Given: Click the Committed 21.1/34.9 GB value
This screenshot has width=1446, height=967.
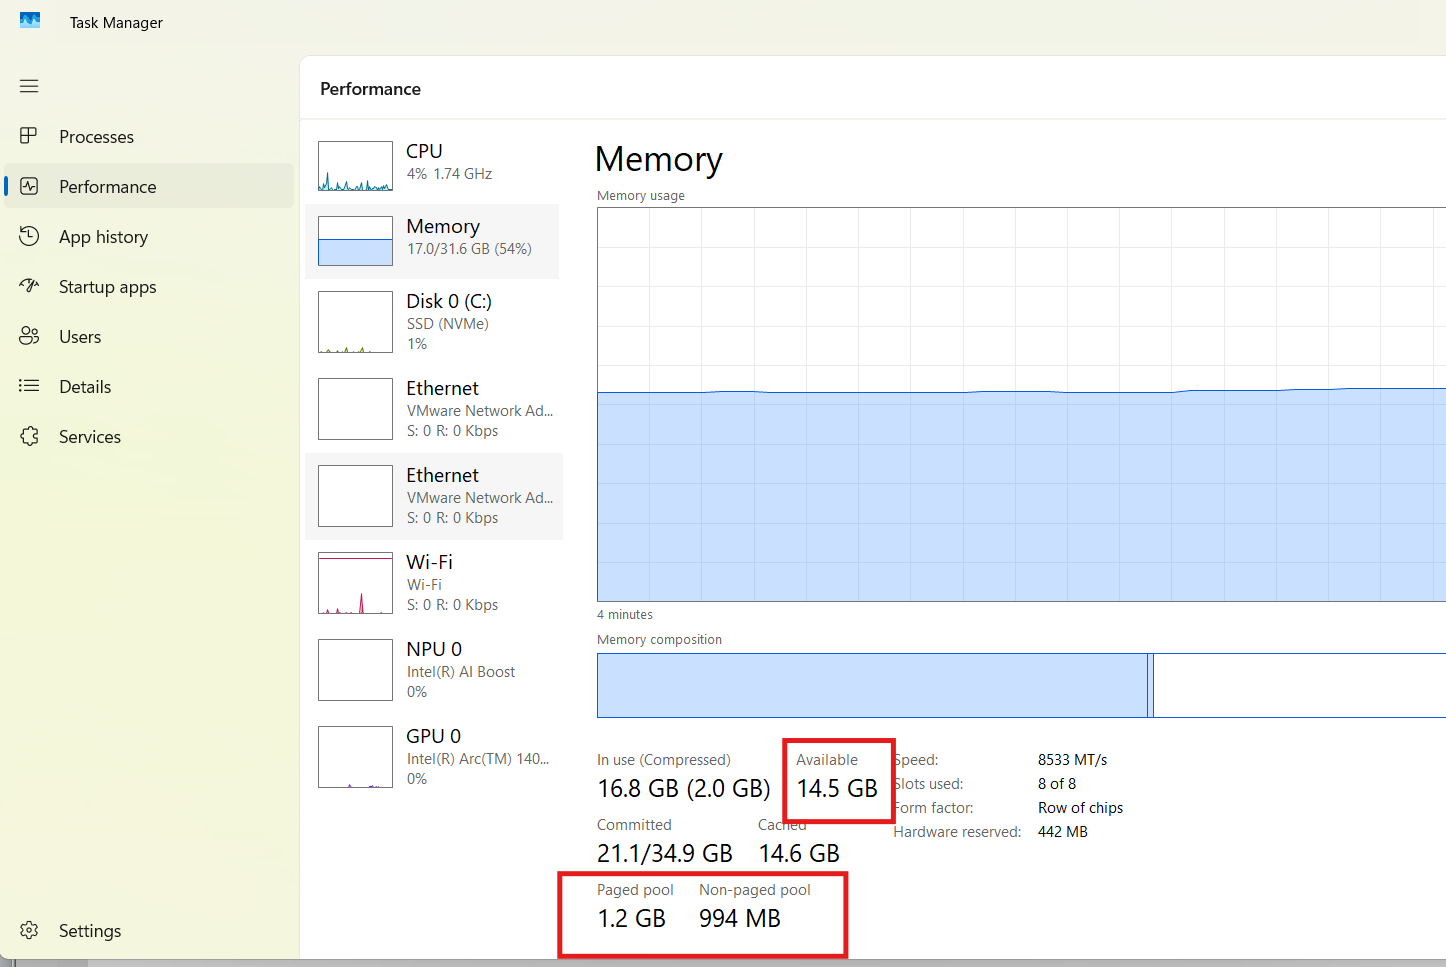Looking at the screenshot, I should pos(665,853).
